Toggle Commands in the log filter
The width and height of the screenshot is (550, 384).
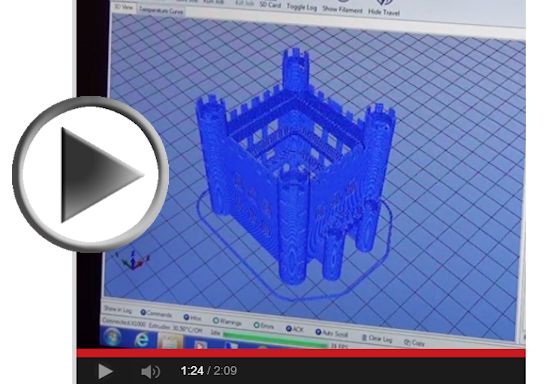tap(156, 313)
